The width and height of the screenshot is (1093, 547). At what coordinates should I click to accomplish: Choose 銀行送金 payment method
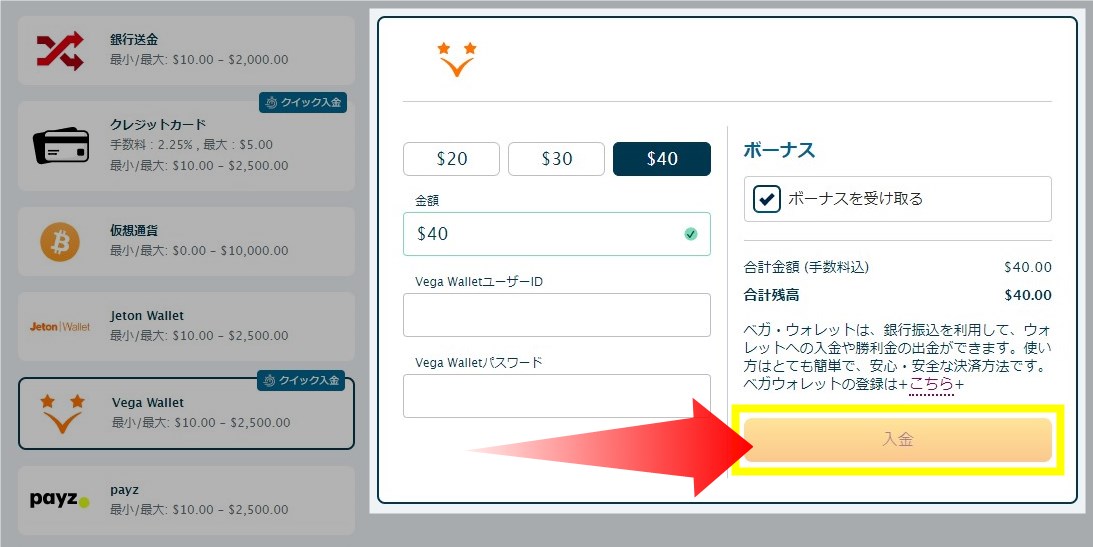point(186,50)
